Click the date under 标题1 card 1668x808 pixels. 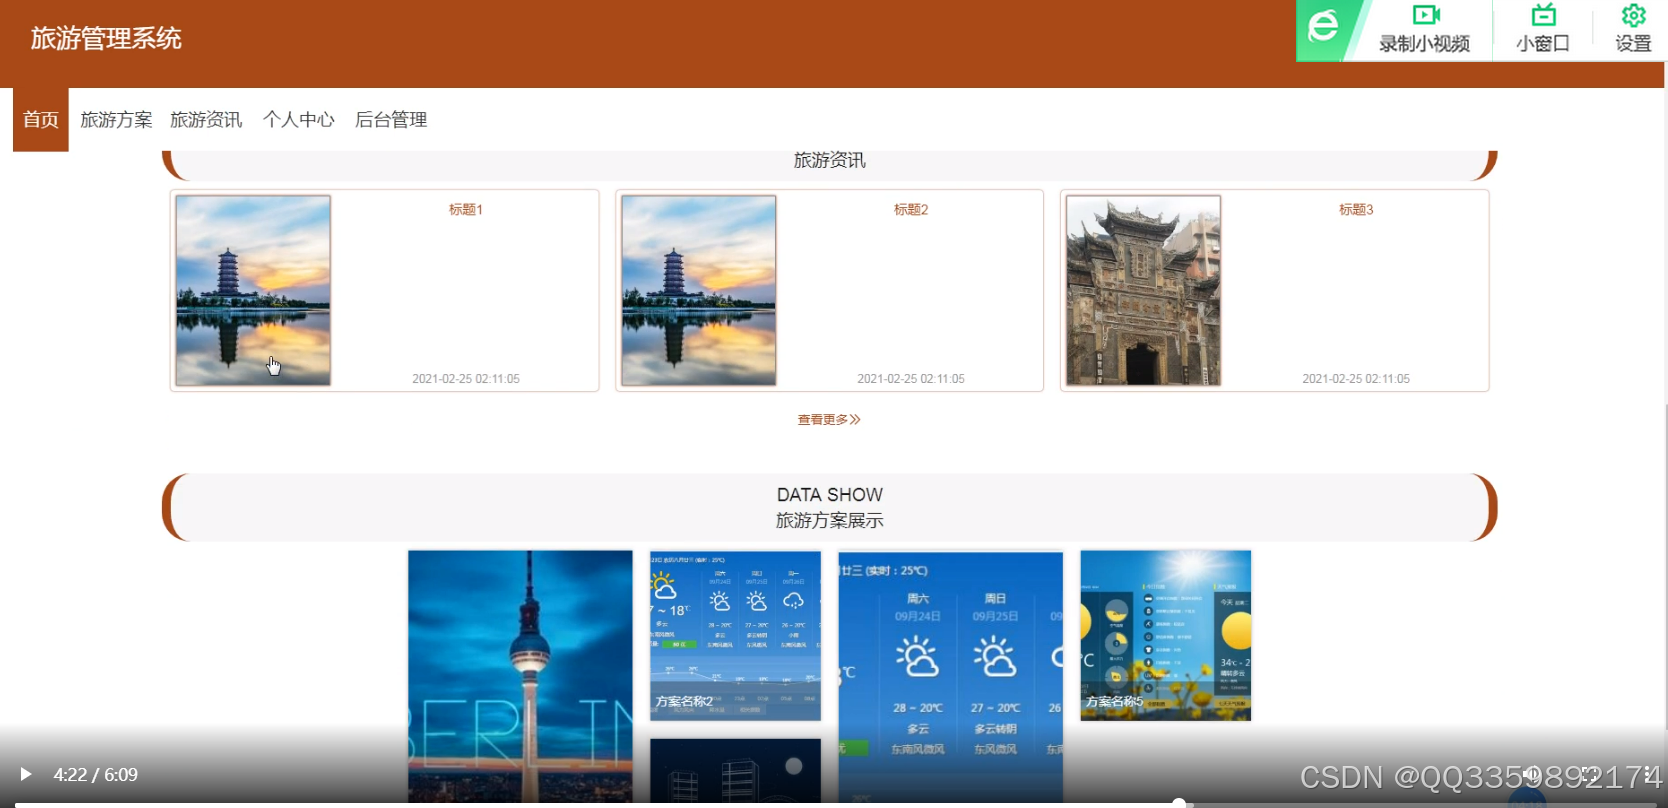coord(466,379)
